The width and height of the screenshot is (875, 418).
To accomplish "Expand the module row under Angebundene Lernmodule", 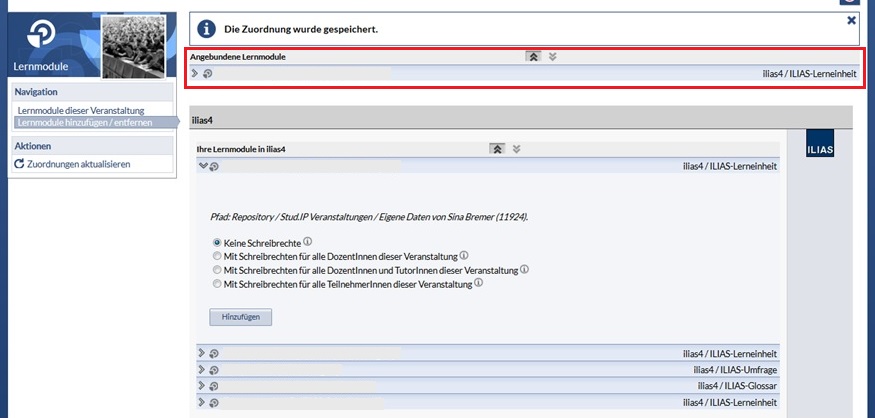I will pyautogui.click(x=195, y=73).
